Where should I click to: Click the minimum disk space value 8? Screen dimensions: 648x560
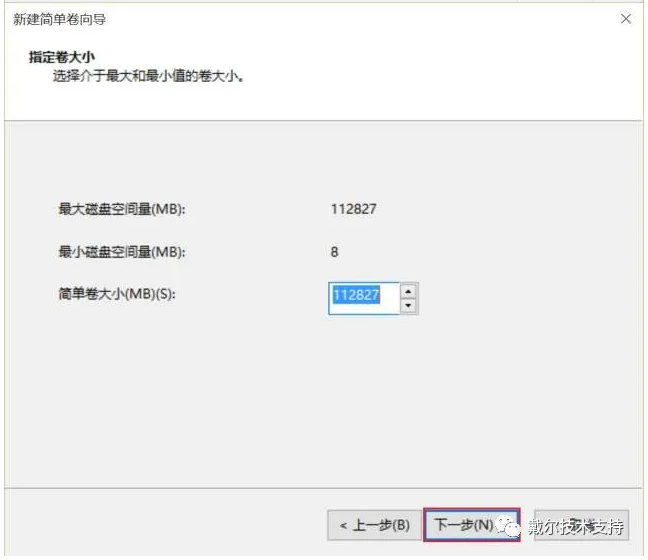click(334, 252)
